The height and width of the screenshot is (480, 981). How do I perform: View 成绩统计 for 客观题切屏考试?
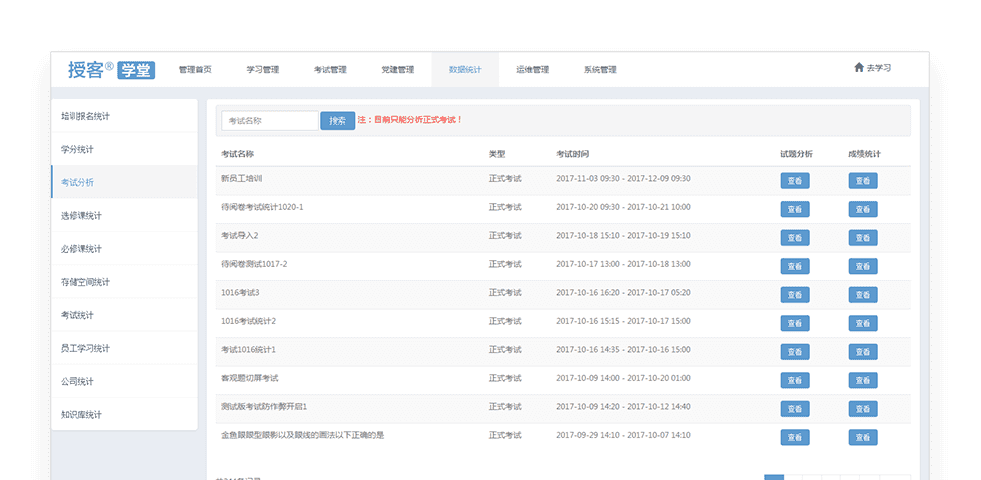click(863, 380)
